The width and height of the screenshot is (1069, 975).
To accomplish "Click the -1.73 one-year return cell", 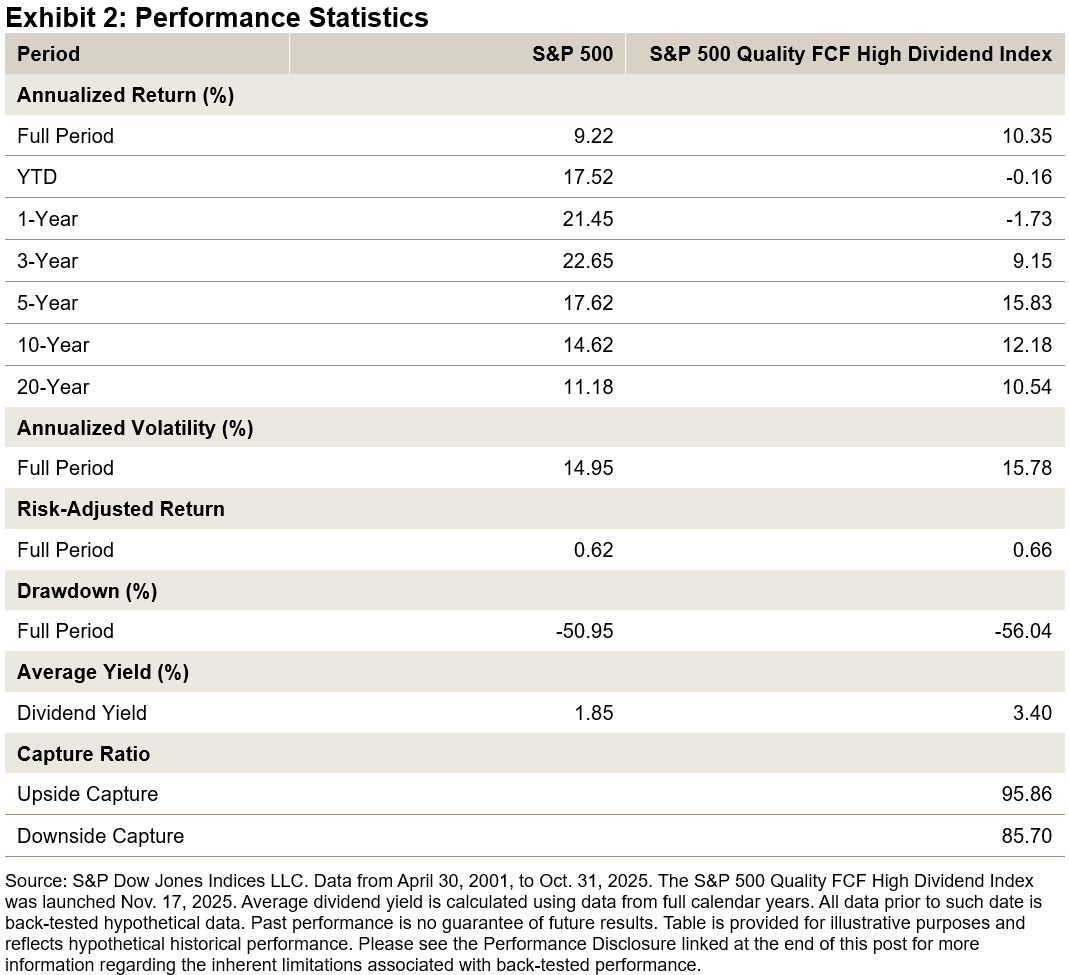I will pos(1027,219).
